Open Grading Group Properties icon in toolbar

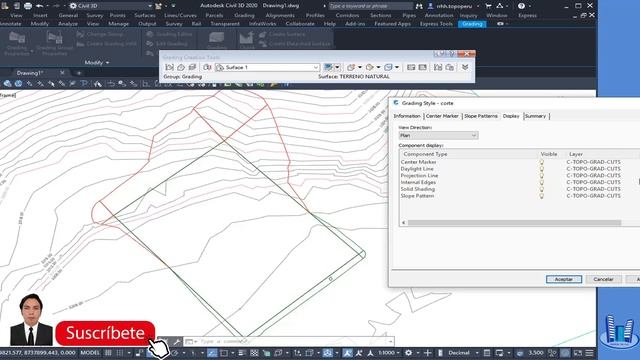click(438, 67)
